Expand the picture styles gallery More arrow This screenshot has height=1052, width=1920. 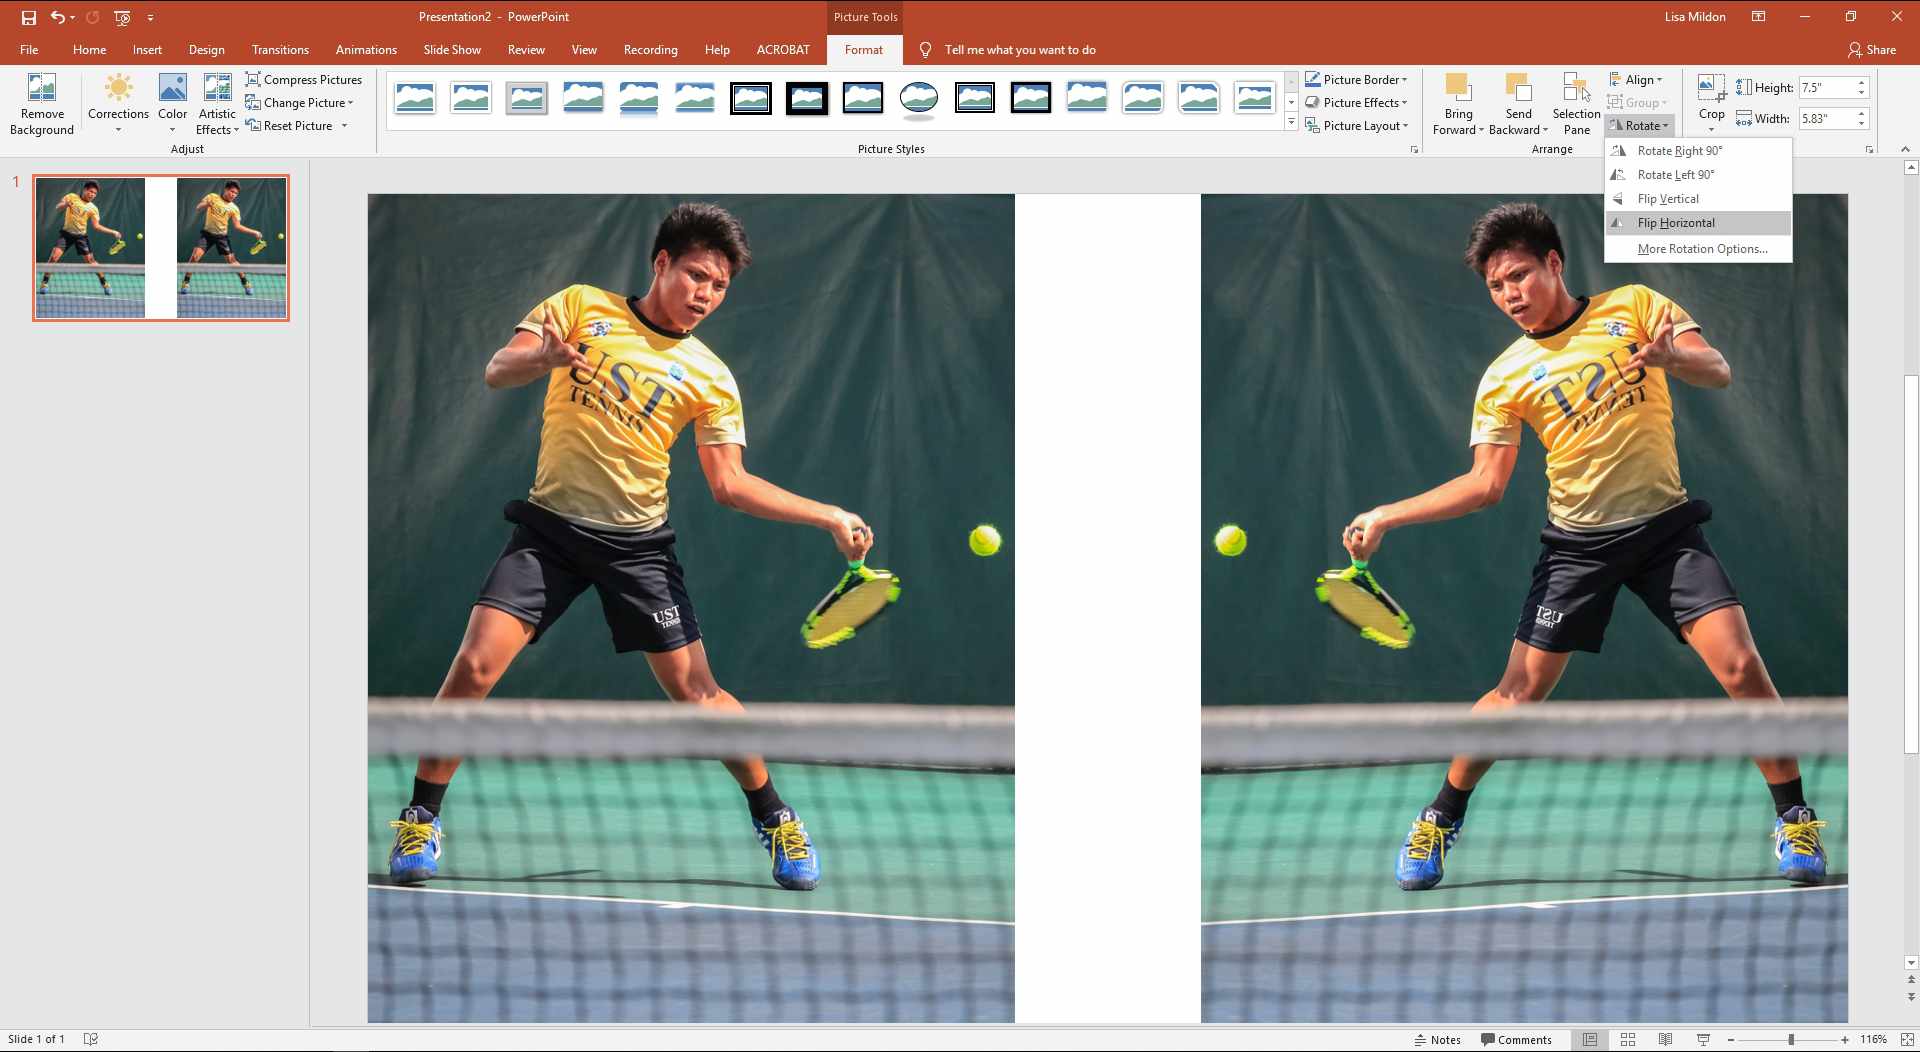coord(1291,123)
